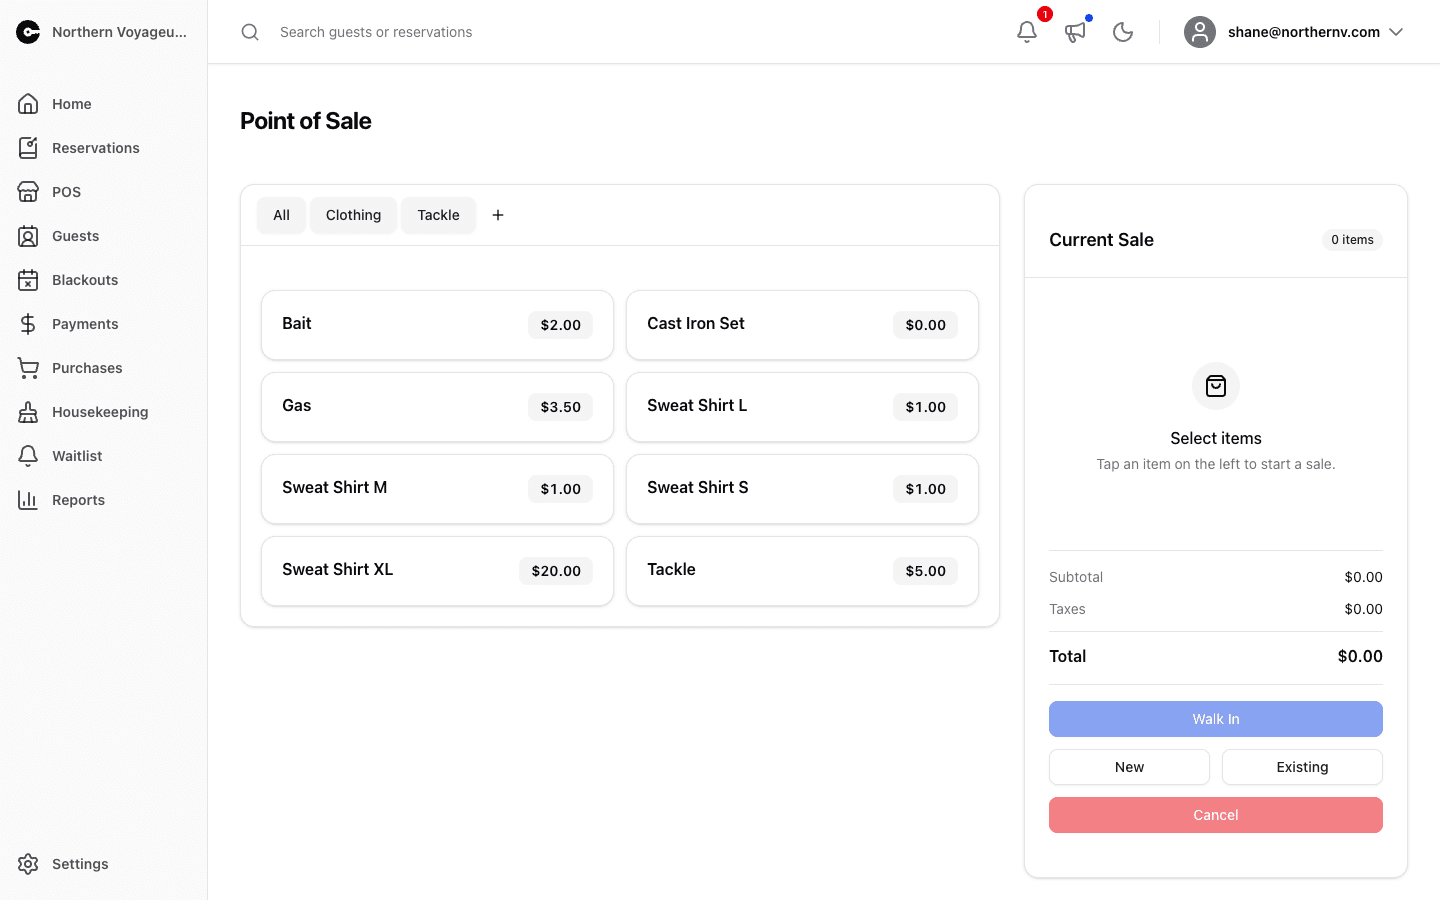
Task: Click the Existing guest button
Action: [1302, 767]
